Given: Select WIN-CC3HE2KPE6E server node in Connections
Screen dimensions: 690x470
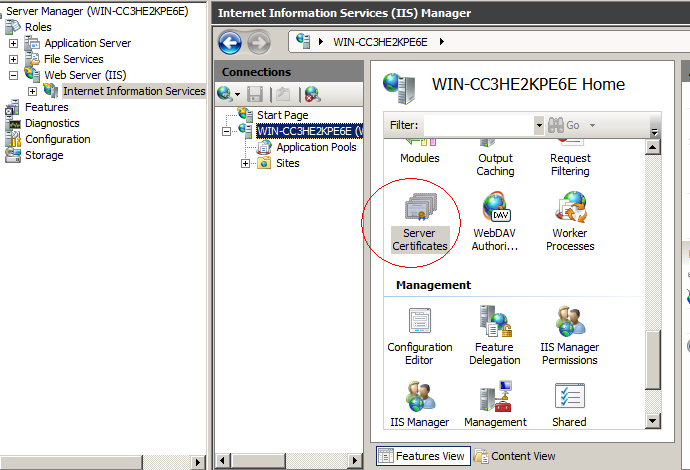Looking at the screenshot, I should [x=310, y=131].
